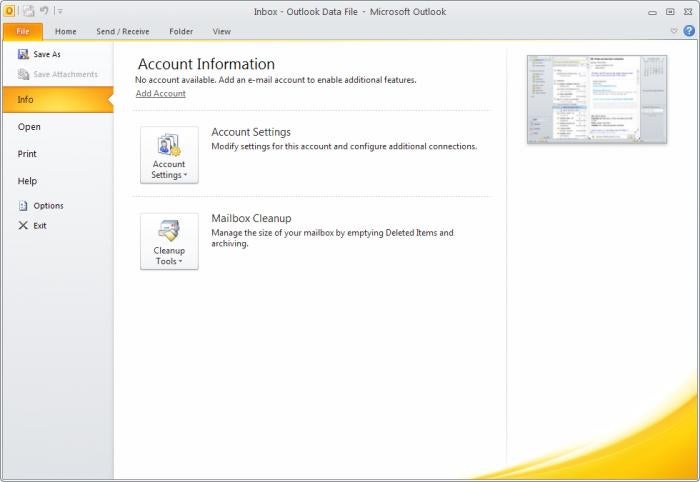The image size is (700, 482).
Task: Minimize the Outlook window
Action: pyautogui.click(x=652, y=12)
